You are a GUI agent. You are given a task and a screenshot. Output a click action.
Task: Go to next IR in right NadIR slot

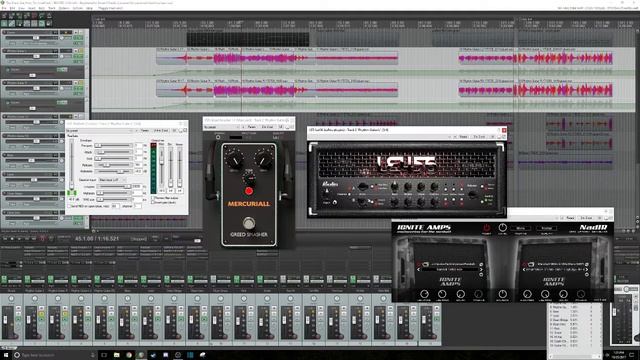[587, 269]
